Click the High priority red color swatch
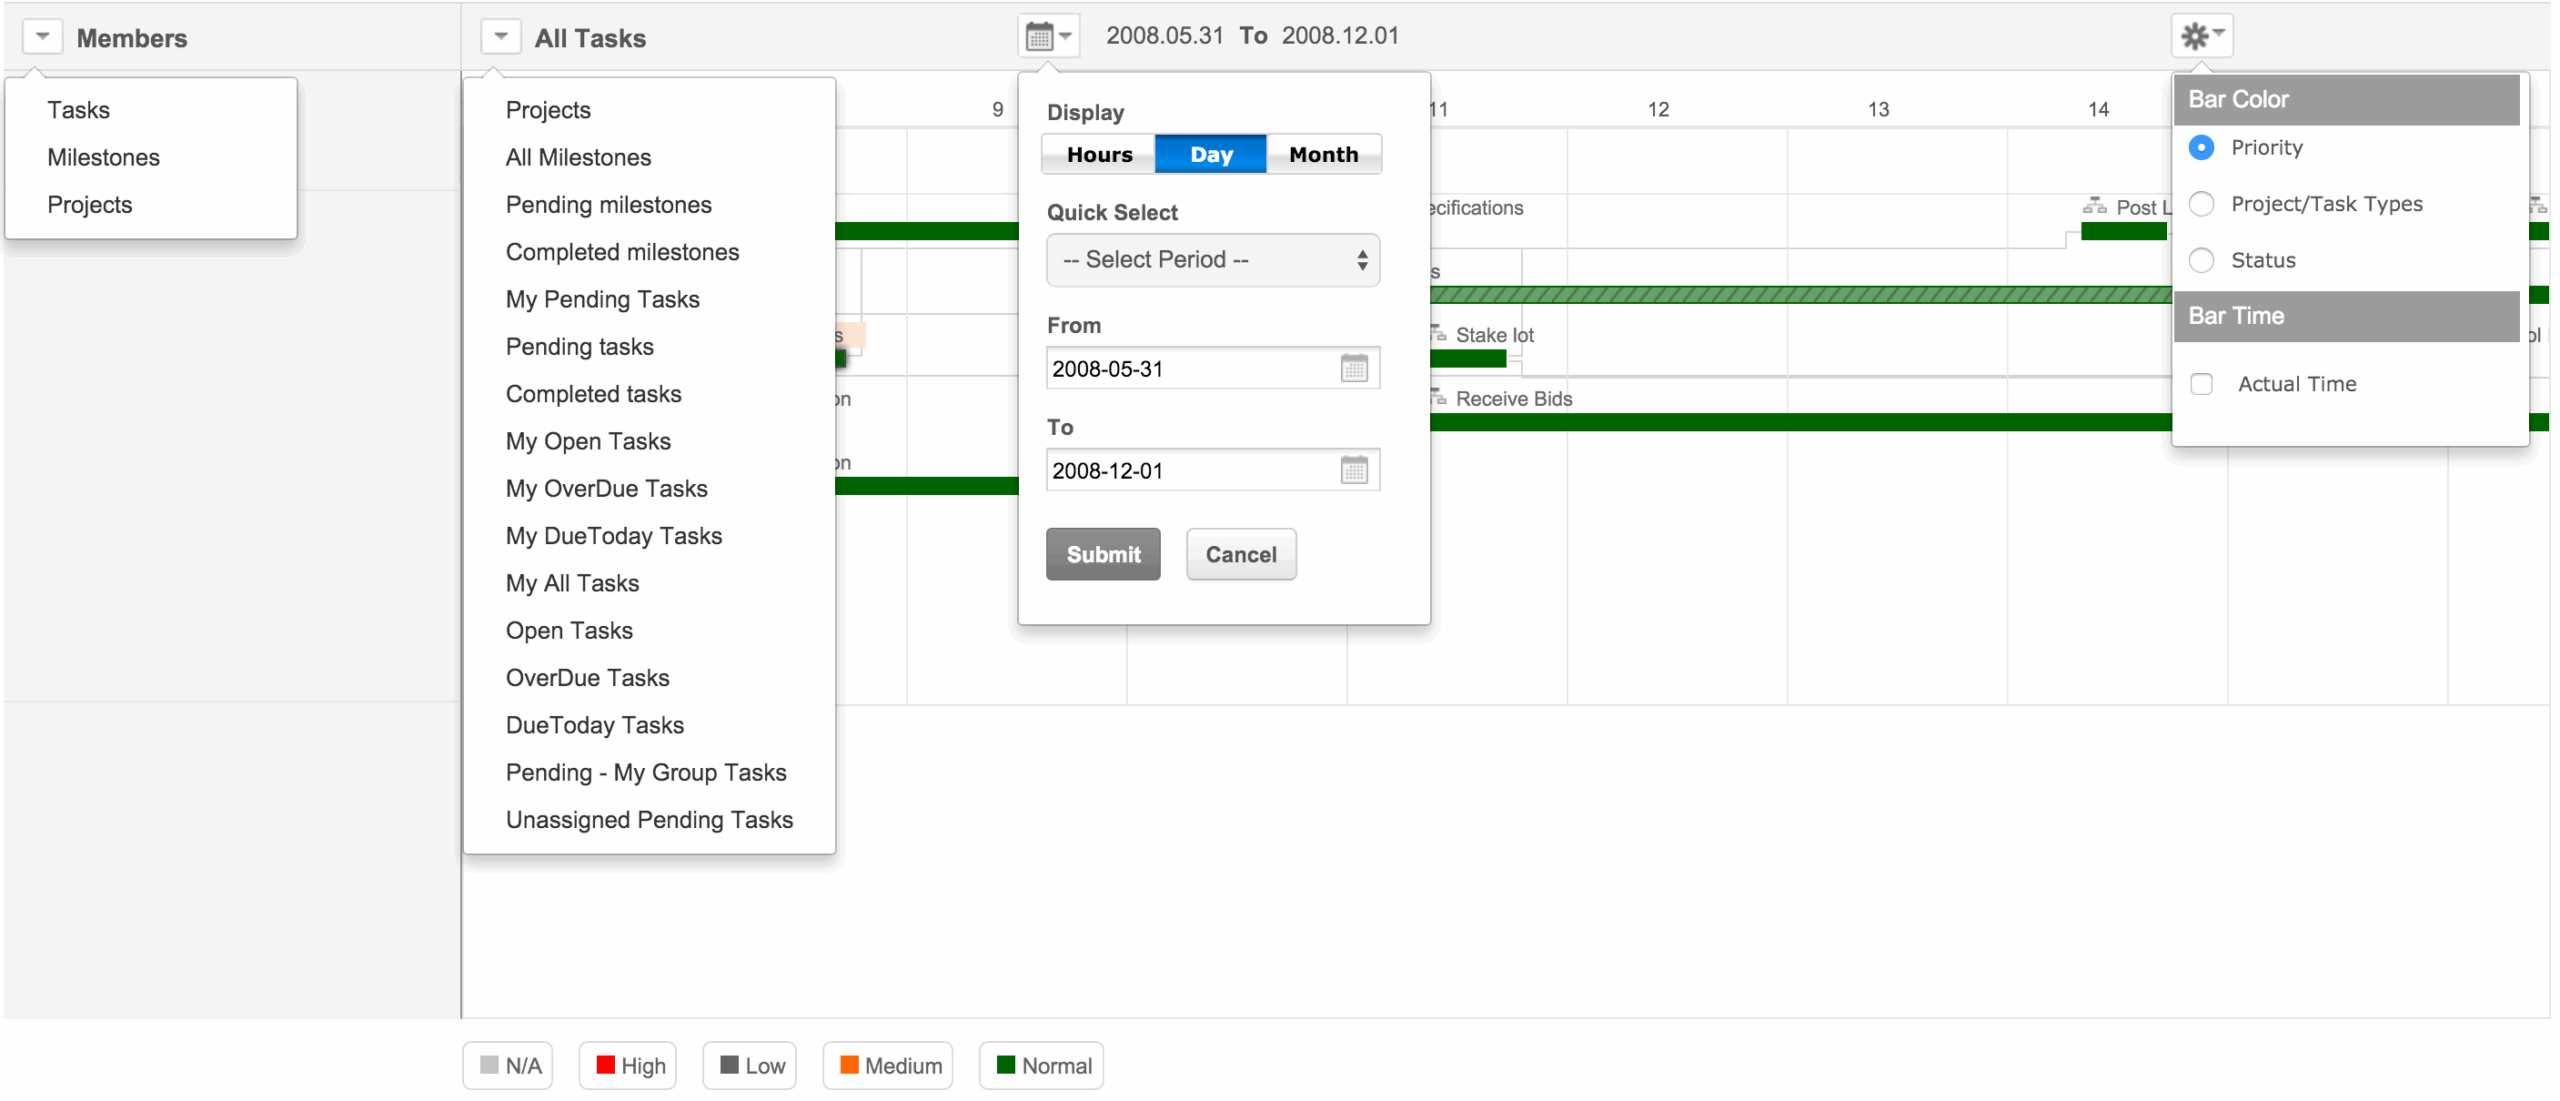The image size is (2560, 1101). click(x=604, y=1064)
